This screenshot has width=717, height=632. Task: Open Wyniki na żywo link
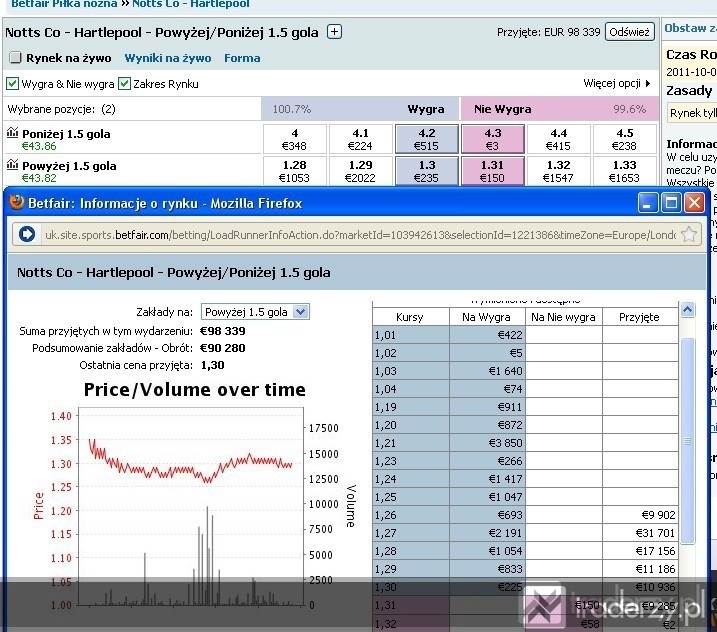click(168, 58)
